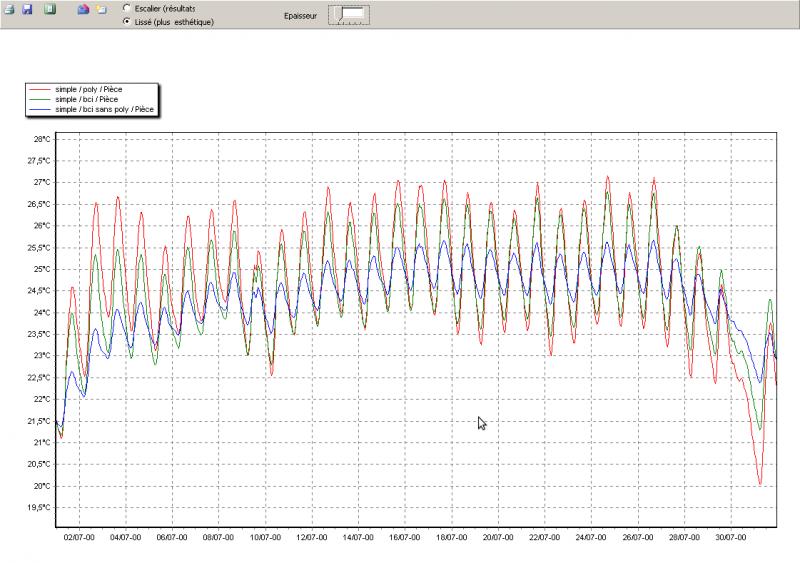Select the Lissé (plus esthétique) radio option

pos(126,21)
